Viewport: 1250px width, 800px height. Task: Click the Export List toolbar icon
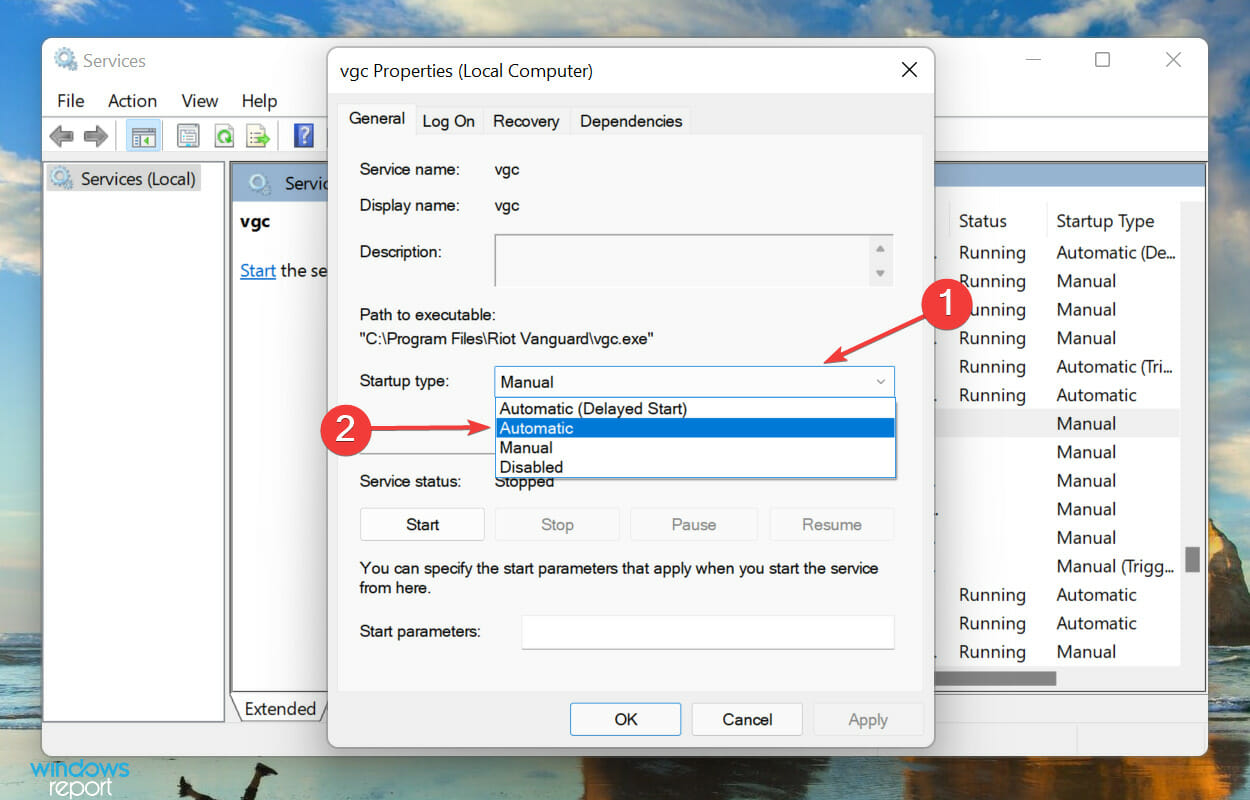[258, 136]
